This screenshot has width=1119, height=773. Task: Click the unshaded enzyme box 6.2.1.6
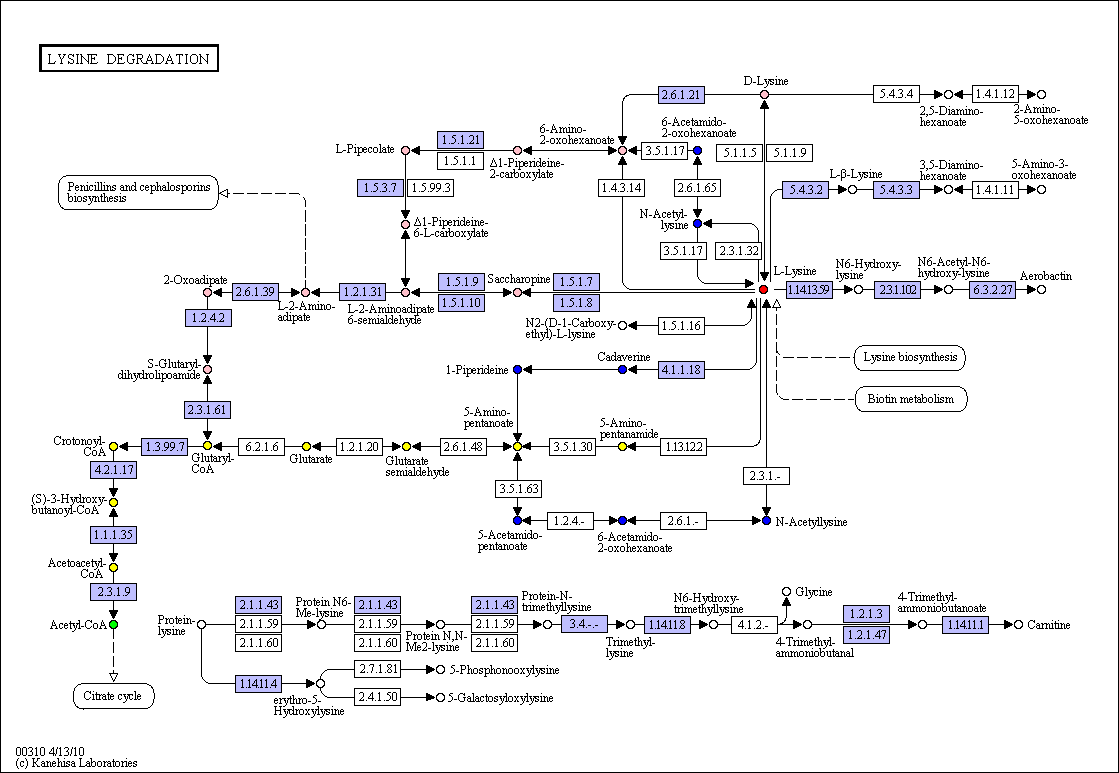coord(260,447)
